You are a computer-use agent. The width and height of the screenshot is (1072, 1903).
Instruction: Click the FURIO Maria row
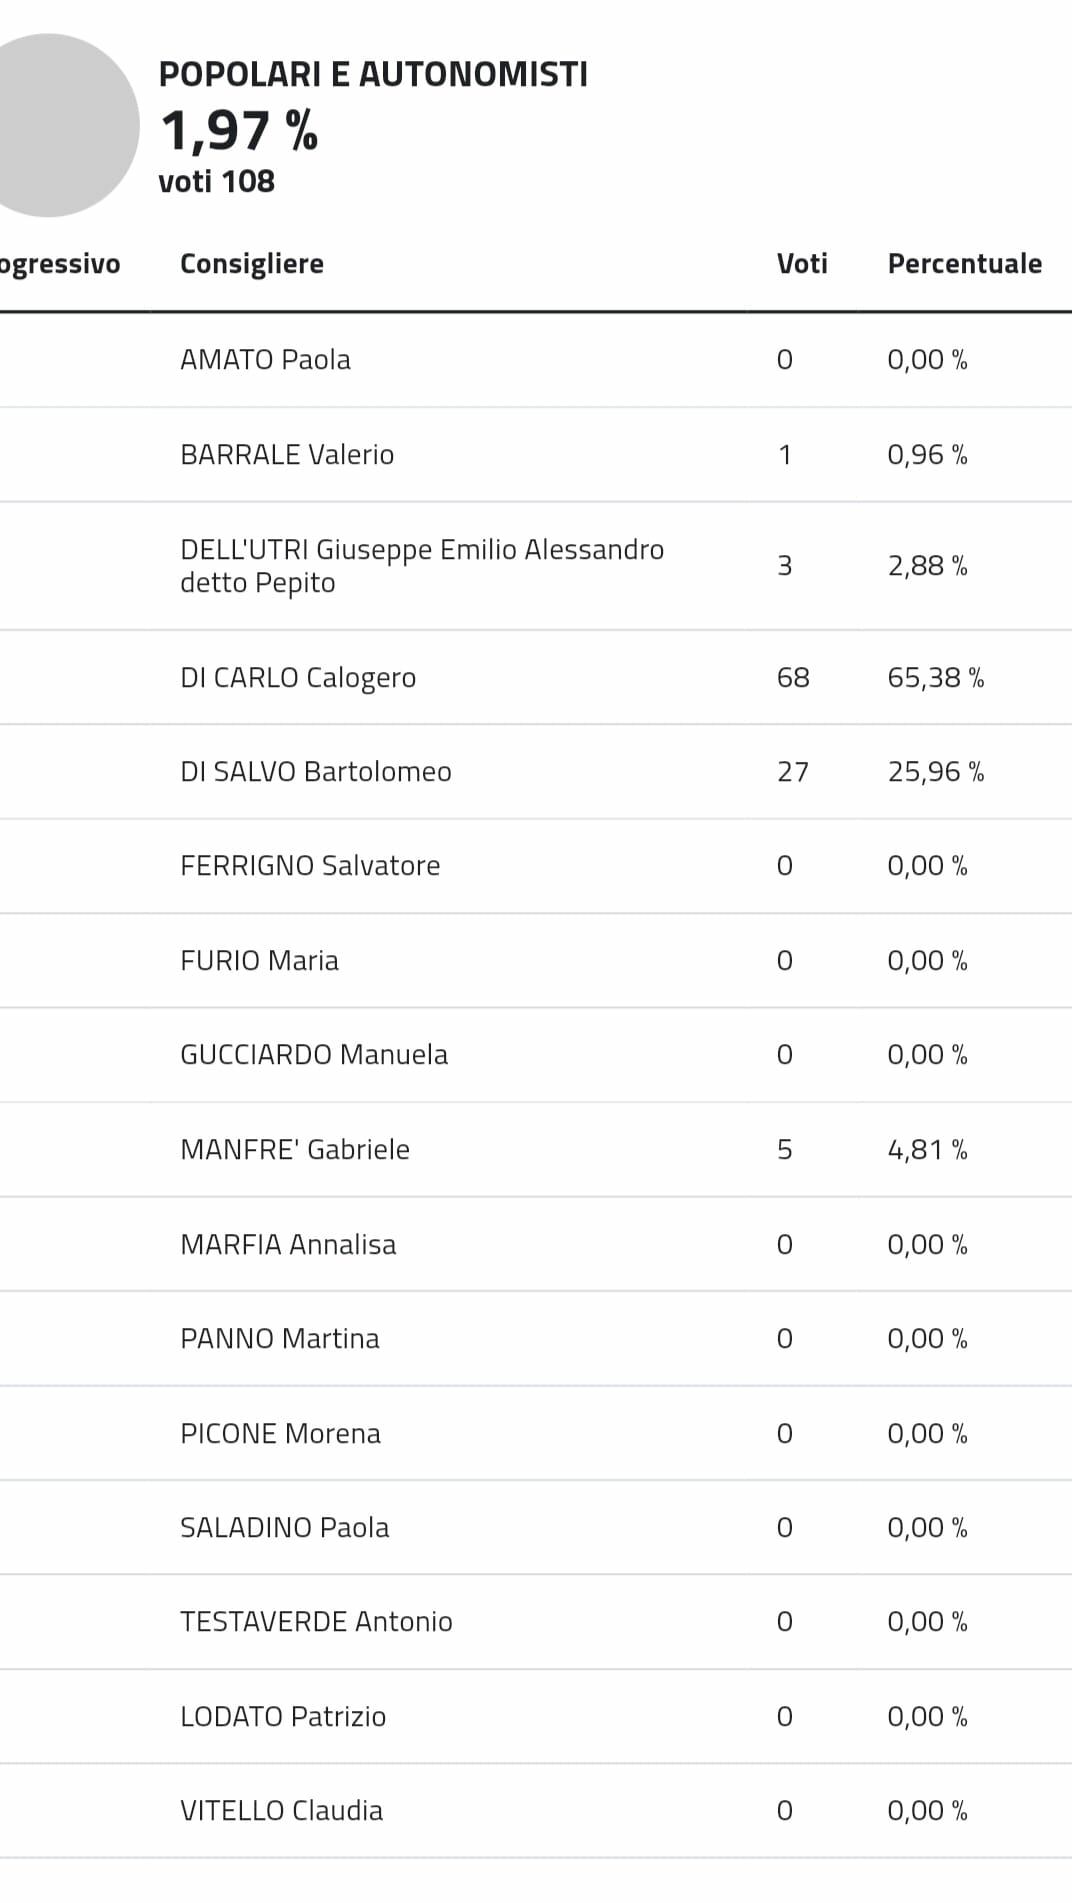(536, 961)
